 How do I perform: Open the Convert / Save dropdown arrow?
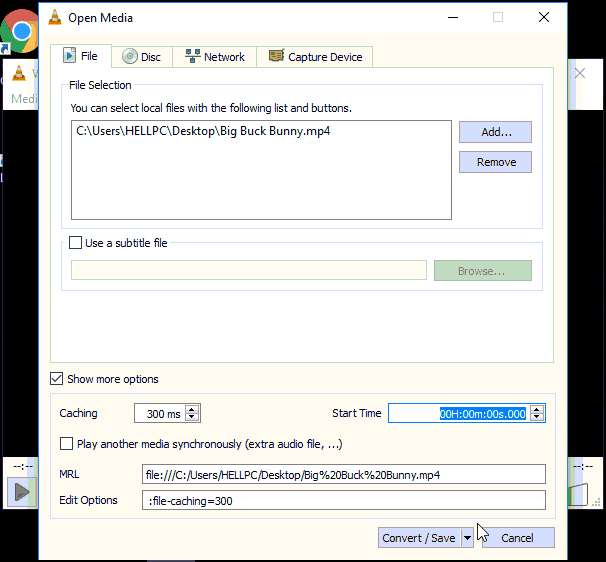[467, 538]
